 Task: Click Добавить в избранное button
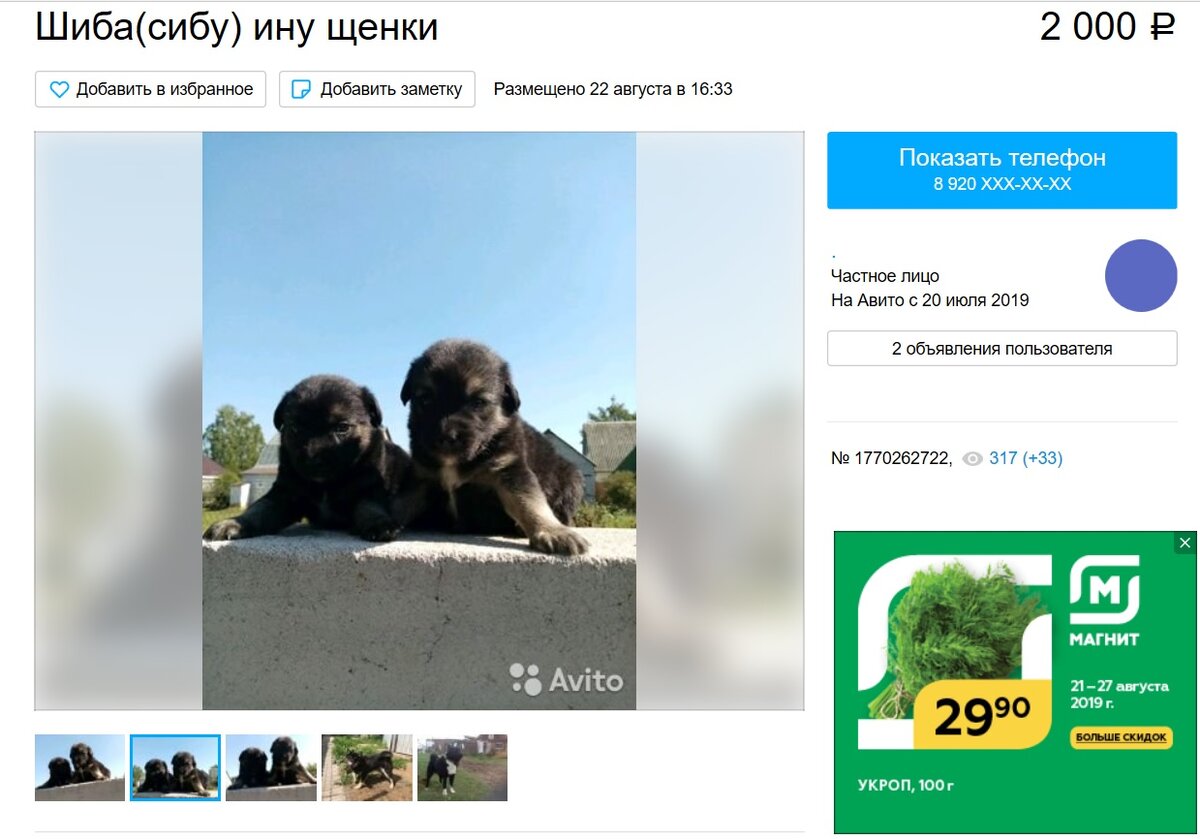pyautogui.click(x=151, y=89)
